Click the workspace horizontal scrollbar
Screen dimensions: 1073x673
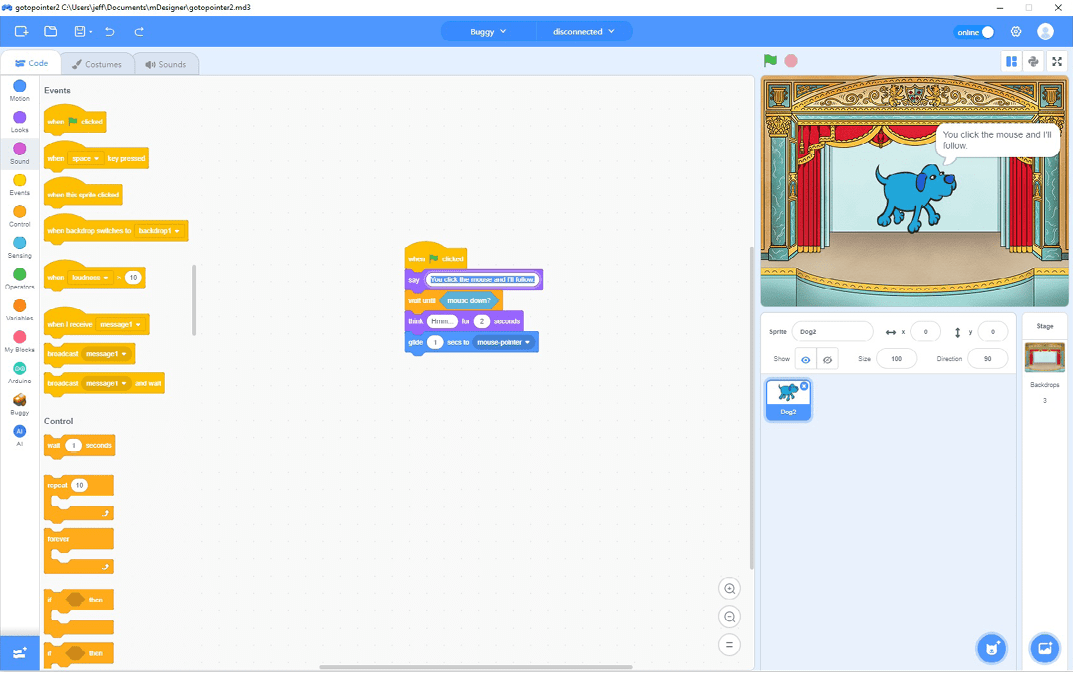(476, 667)
